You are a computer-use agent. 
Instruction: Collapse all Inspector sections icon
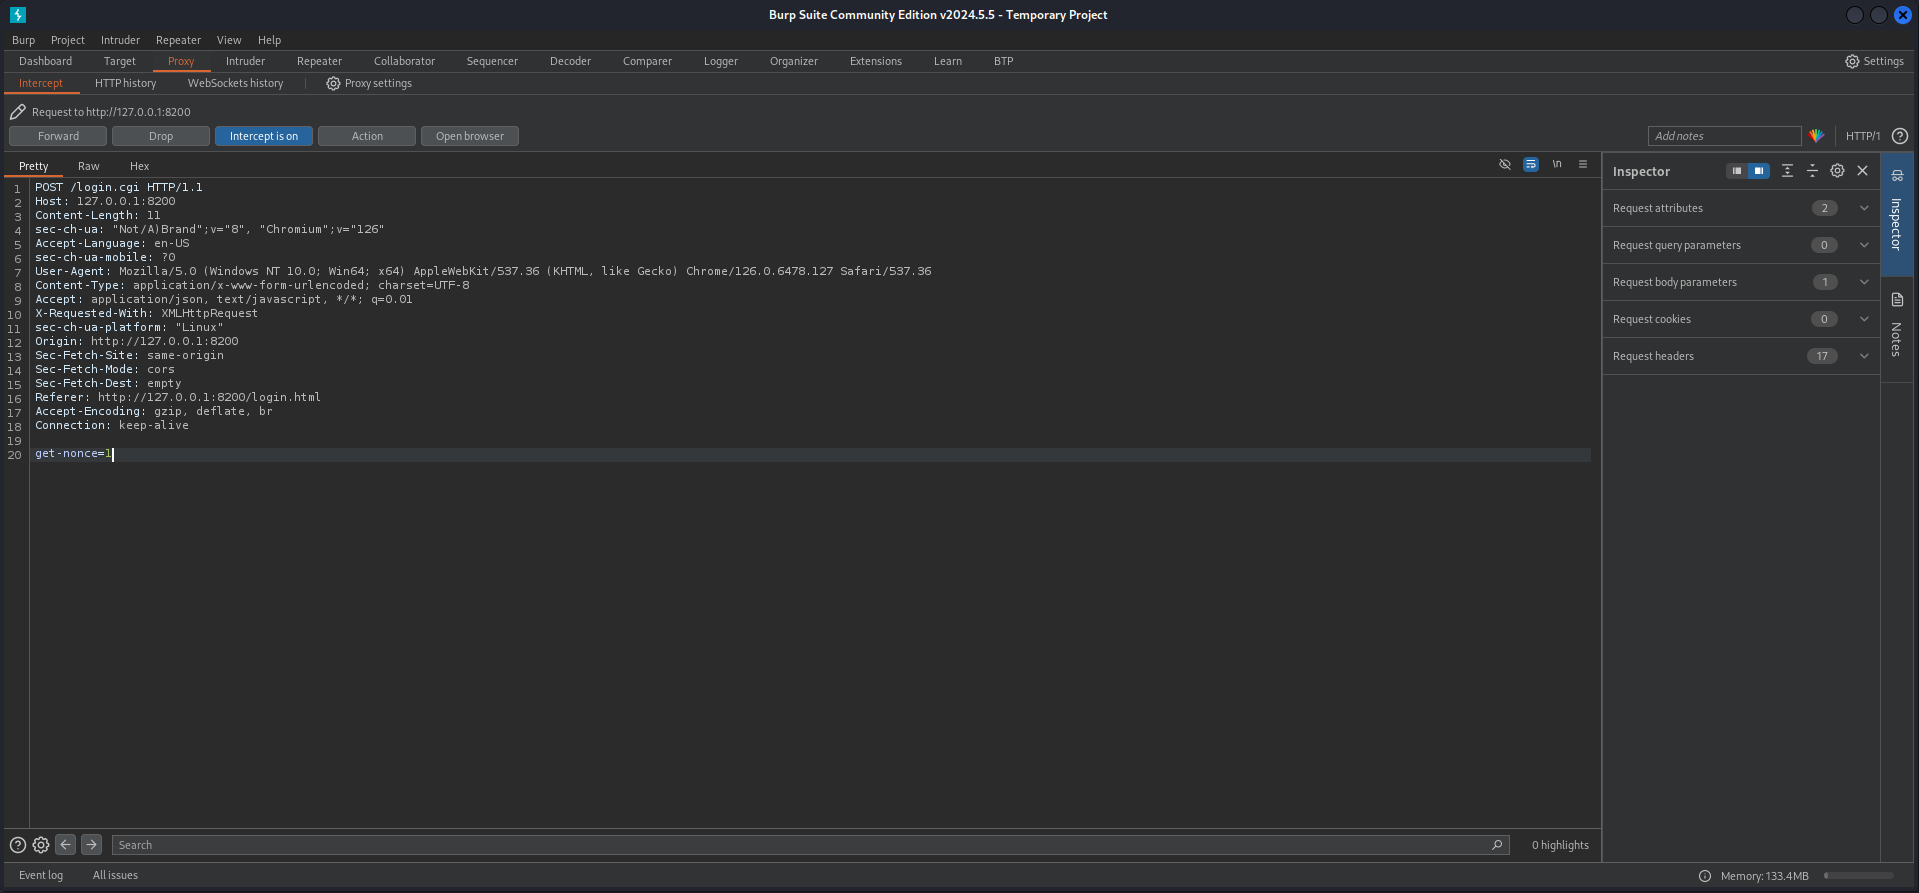[1812, 171]
